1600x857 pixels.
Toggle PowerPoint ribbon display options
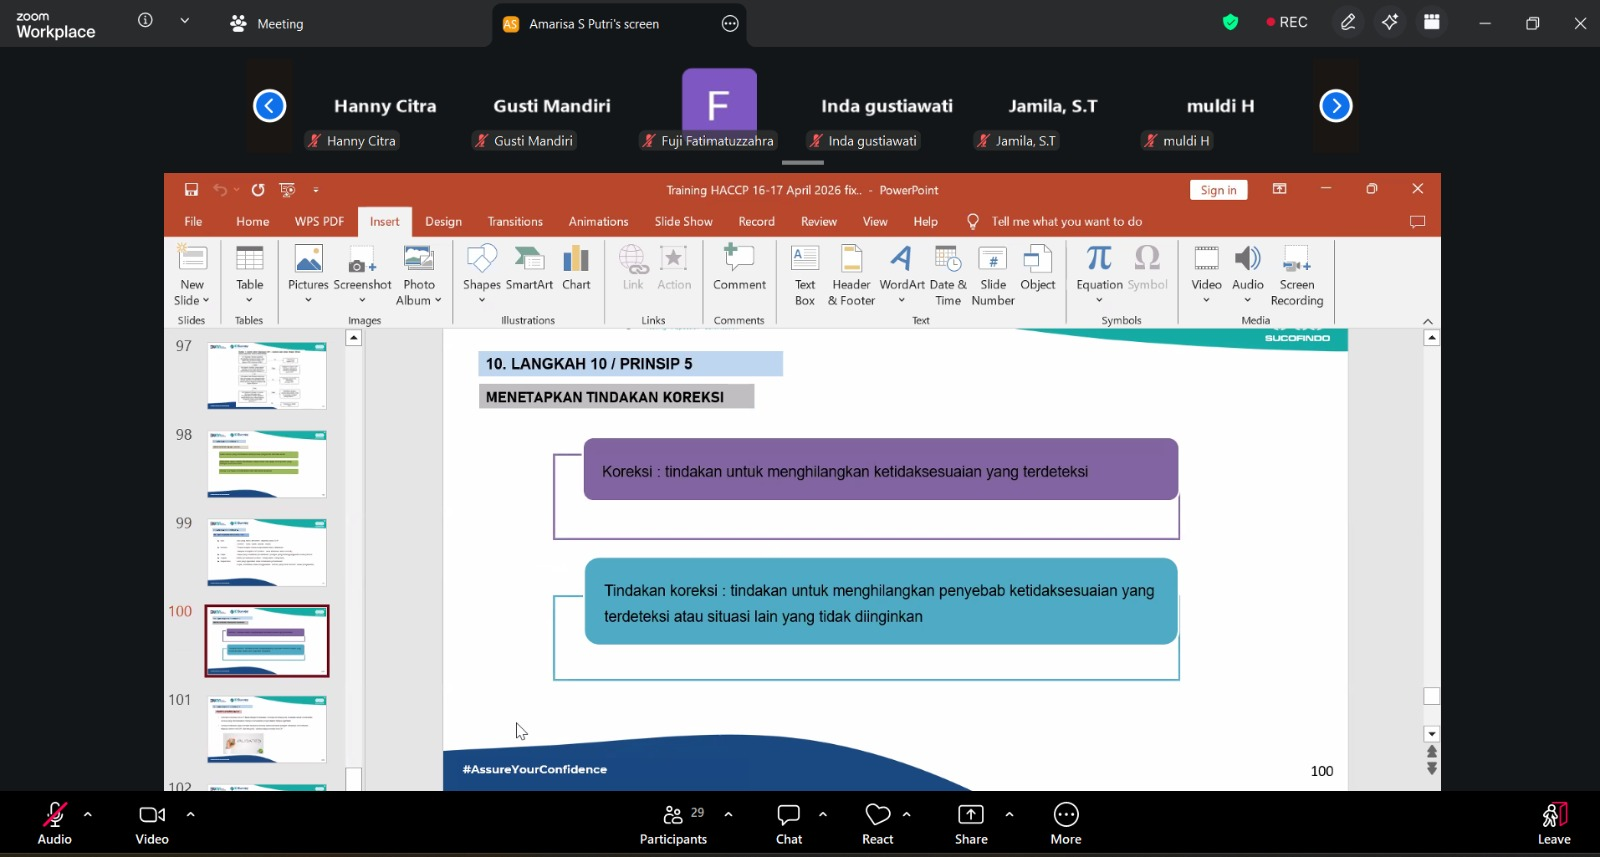coord(1279,189)
